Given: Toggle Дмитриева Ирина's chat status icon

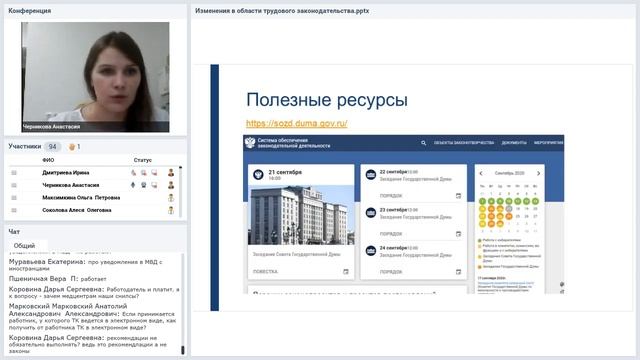Looking at the screenshot, I should click(x=154, y=173).
